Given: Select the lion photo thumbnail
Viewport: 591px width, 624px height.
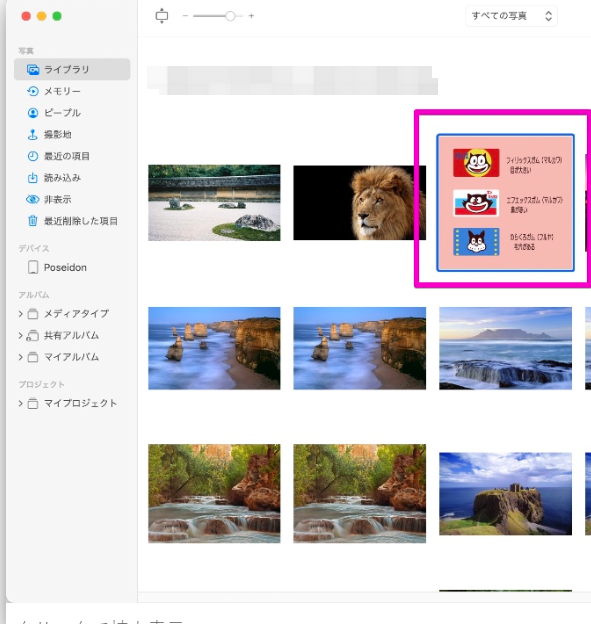Looking at the screenshot, I should pos(359,203).
